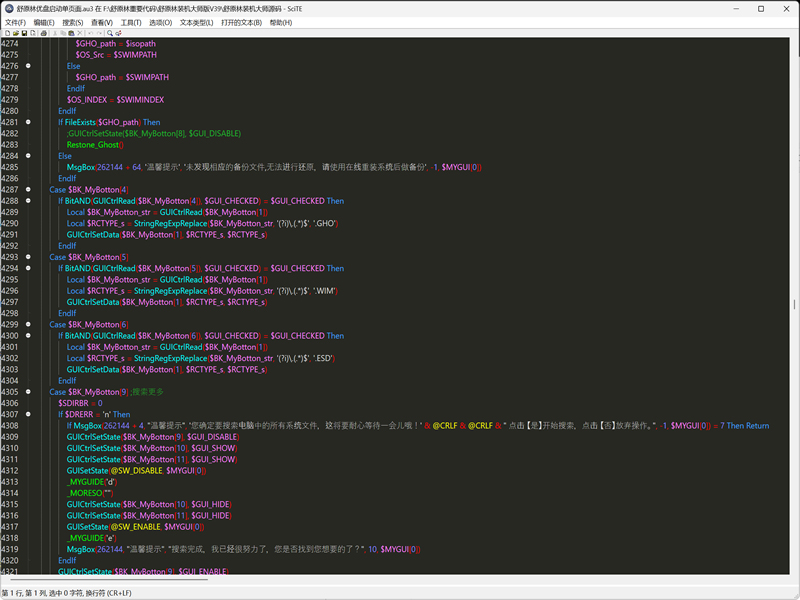The width and height of the screenshot is (800, 600).
Task: Print the script with the printer icon
Action: (44, 33)
